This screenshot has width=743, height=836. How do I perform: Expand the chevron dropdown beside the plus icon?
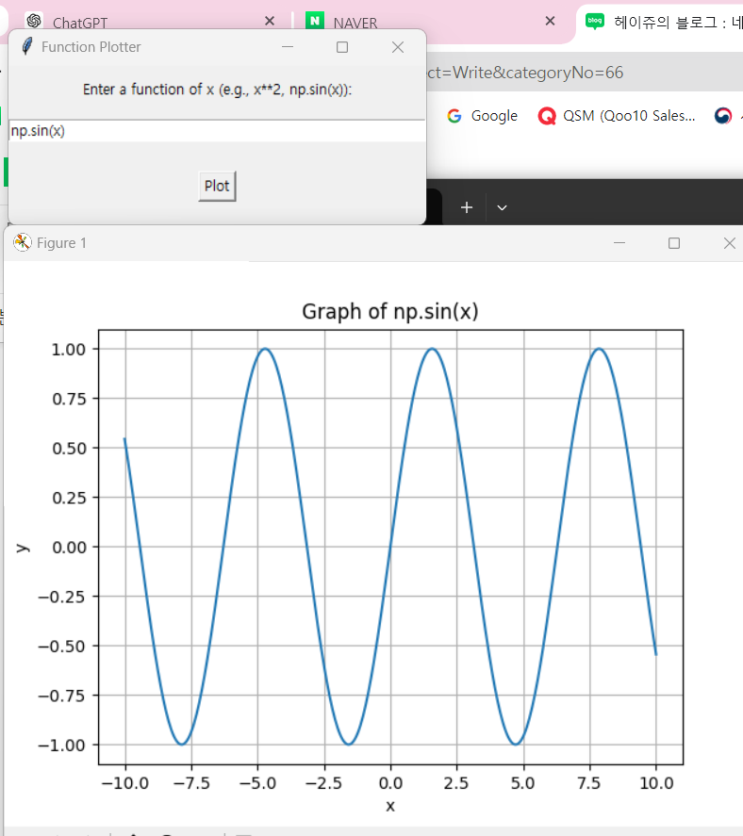[x=502, y=207]
